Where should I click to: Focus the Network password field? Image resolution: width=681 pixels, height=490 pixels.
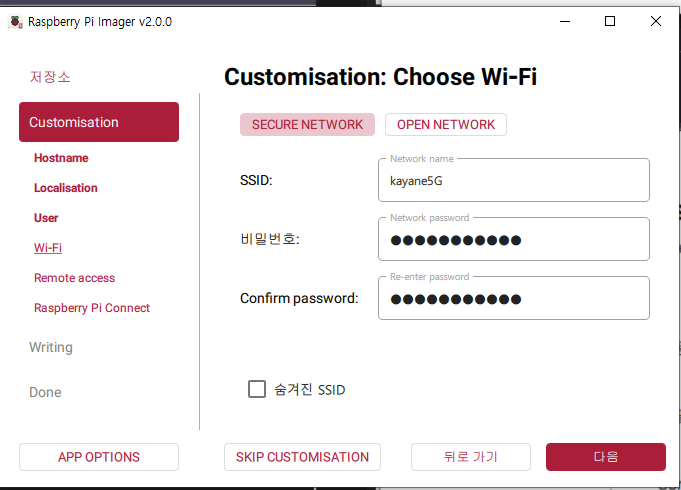[x=513, y=240]
